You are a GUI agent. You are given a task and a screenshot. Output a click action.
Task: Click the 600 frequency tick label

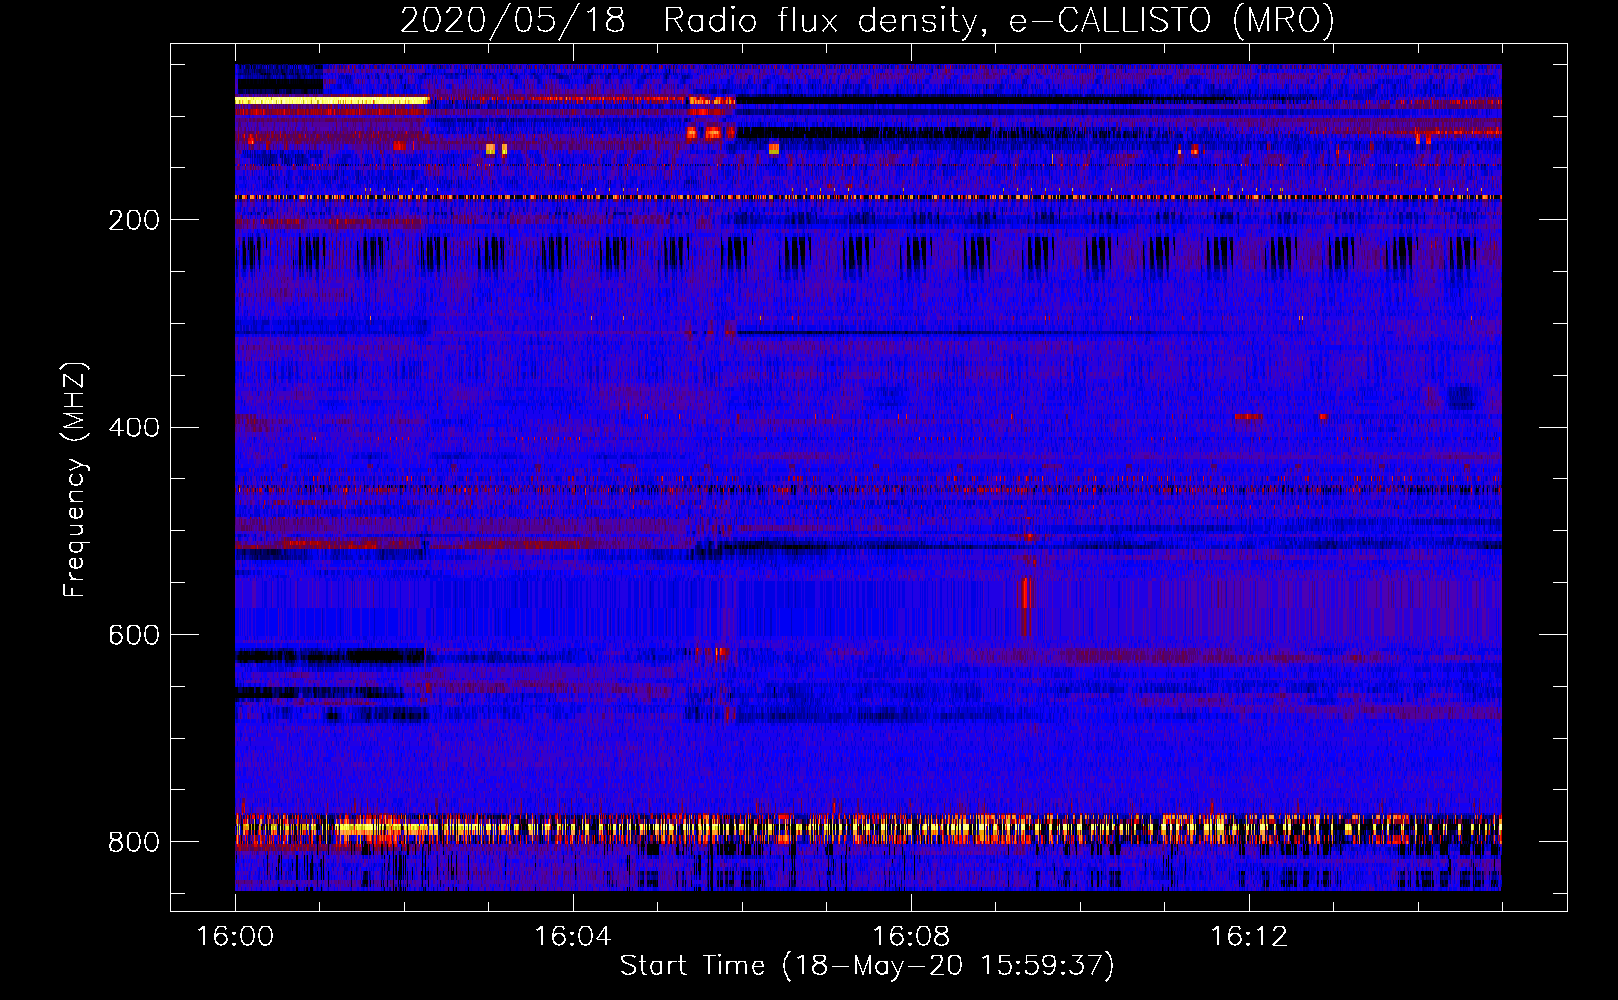tap(134, 636)
